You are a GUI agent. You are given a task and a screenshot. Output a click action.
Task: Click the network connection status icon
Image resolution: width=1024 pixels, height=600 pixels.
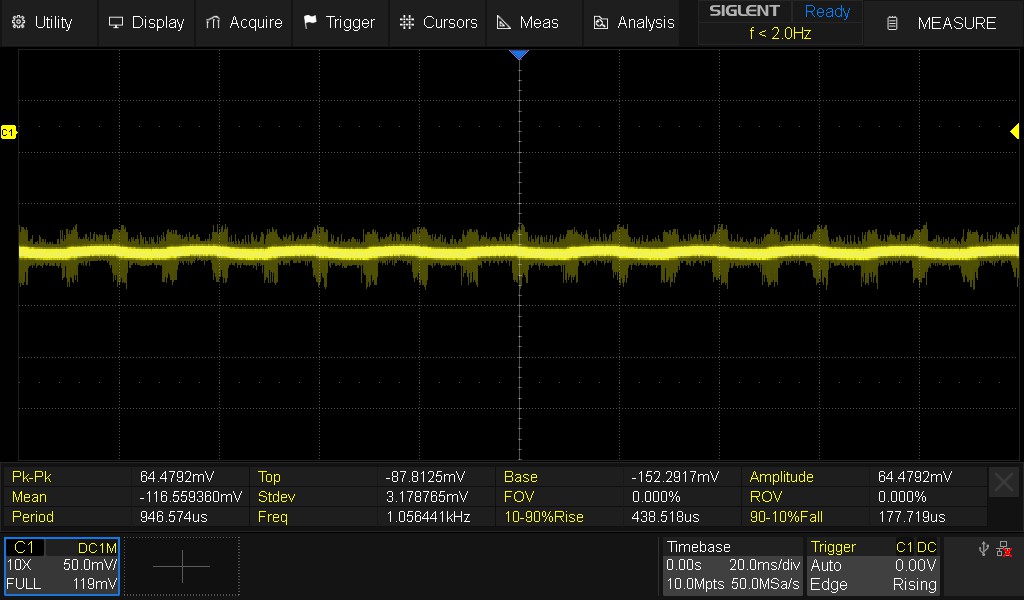point(1004,548)
